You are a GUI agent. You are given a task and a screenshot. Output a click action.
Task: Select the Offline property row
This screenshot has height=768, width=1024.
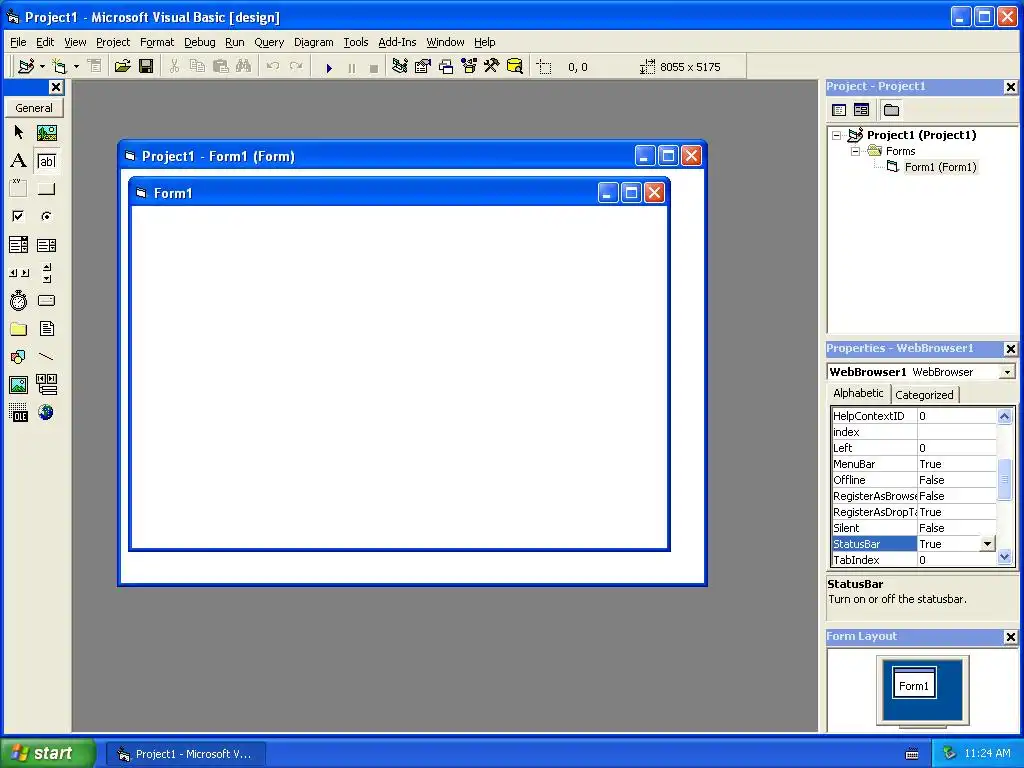pos(914,480)
